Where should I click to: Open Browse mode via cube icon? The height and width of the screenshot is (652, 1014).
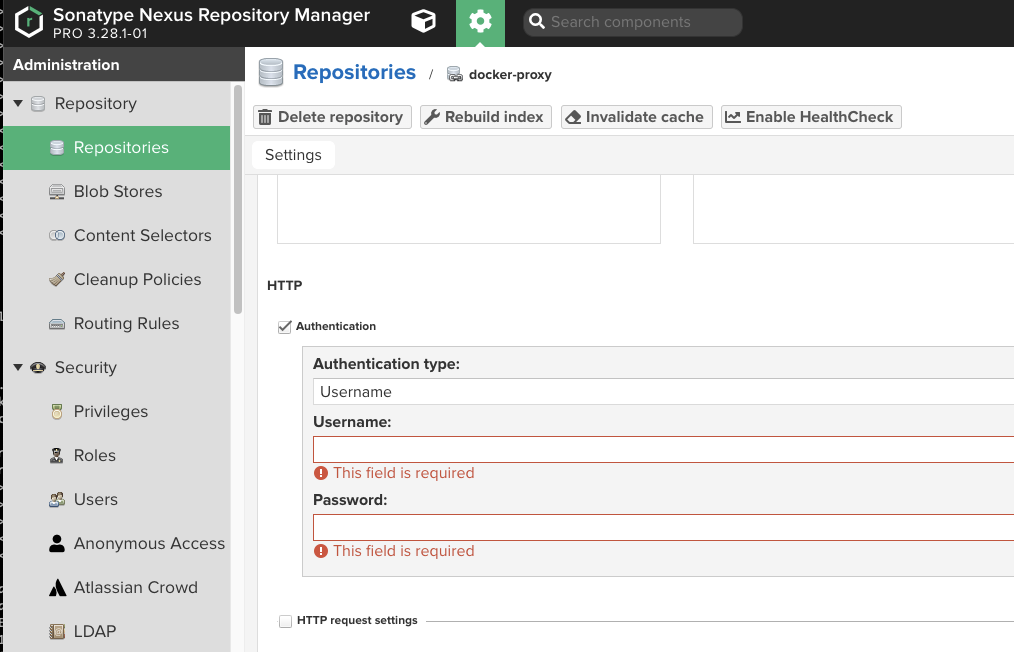click(424, 21)
